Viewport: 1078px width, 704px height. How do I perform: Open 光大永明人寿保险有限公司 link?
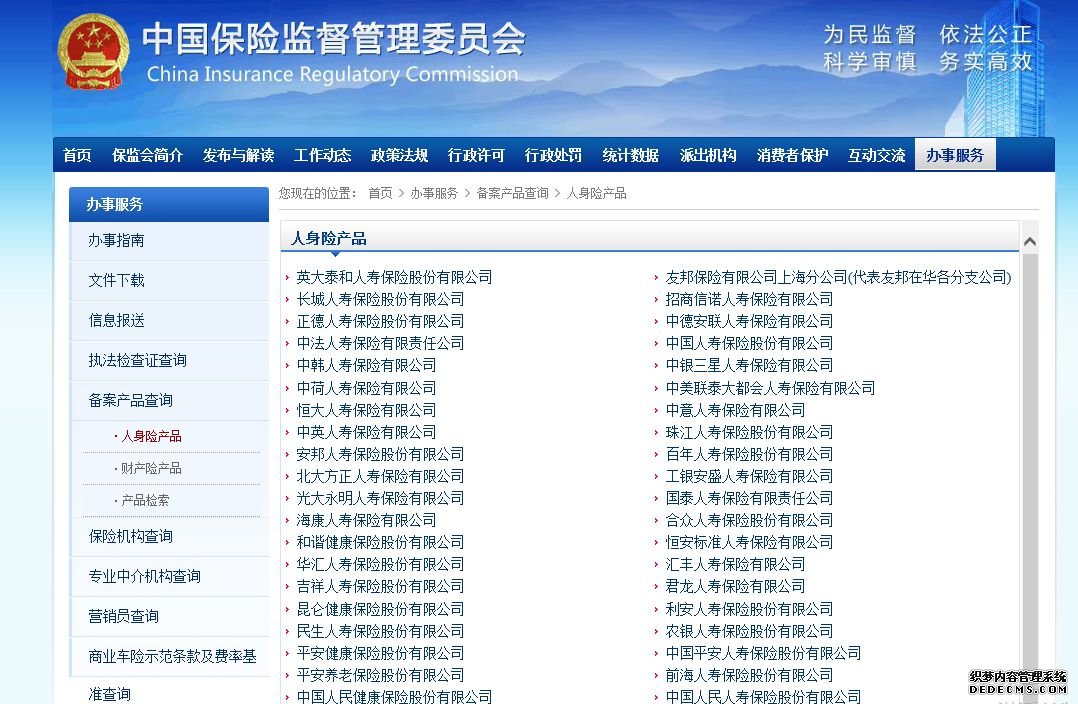[380, 498]
